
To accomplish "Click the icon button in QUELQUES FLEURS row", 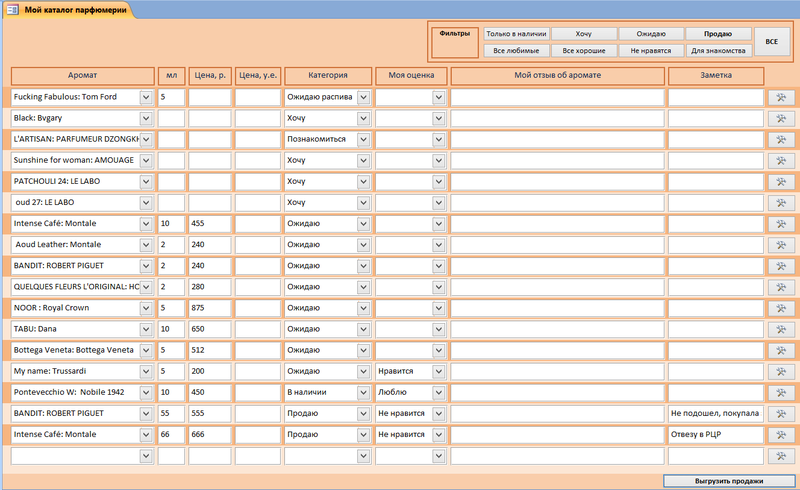I will coord(781,287).
